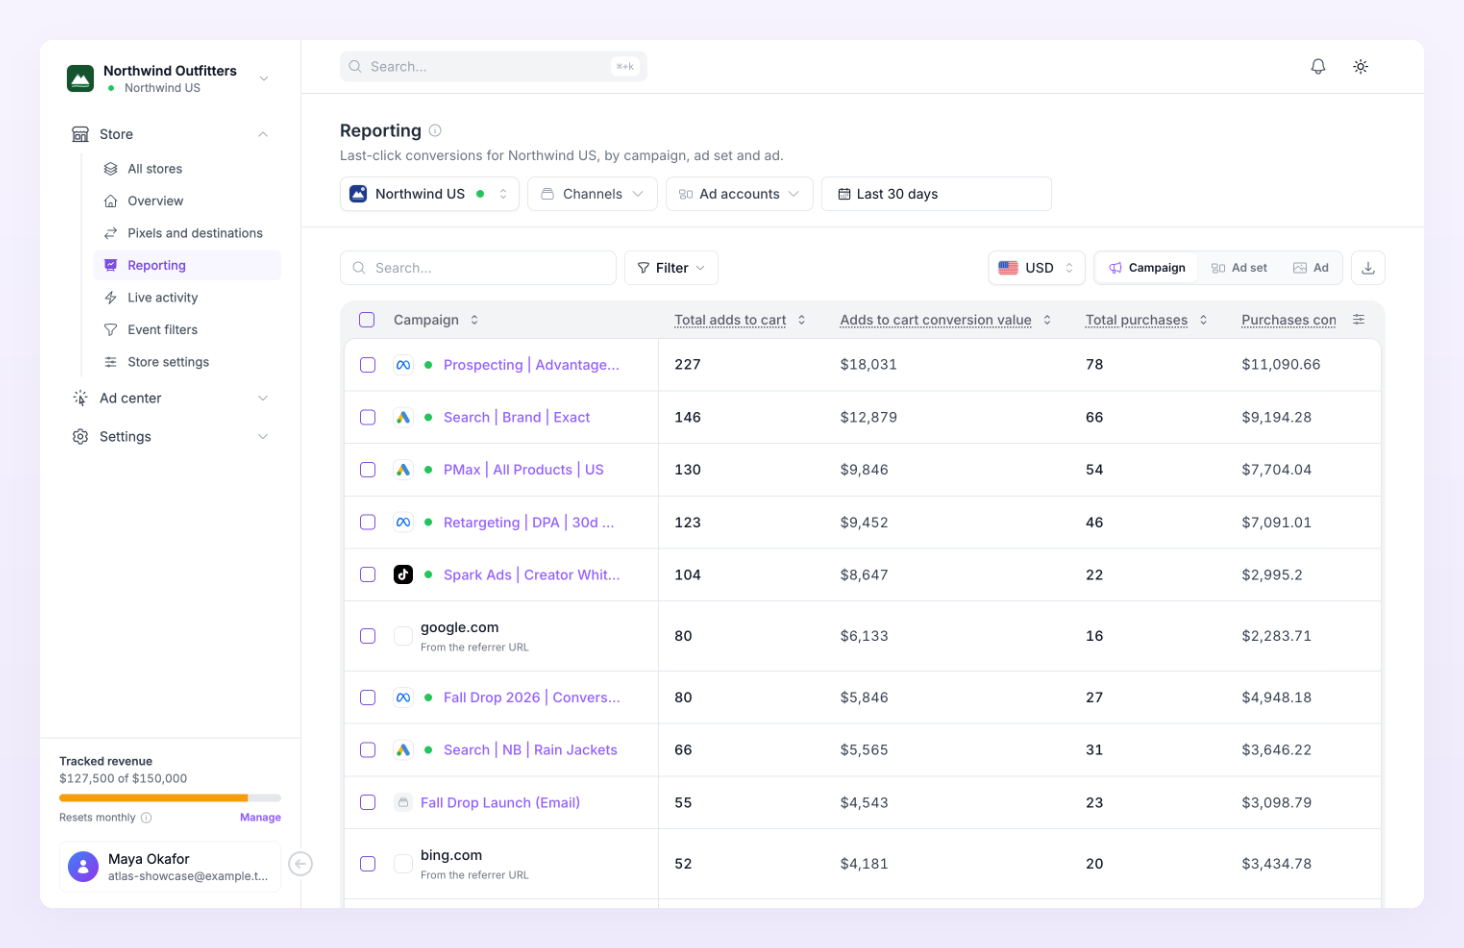Open the Channels dropdown
The image size is (1464, 948).
pyautogui.click(x=592, y=194)
